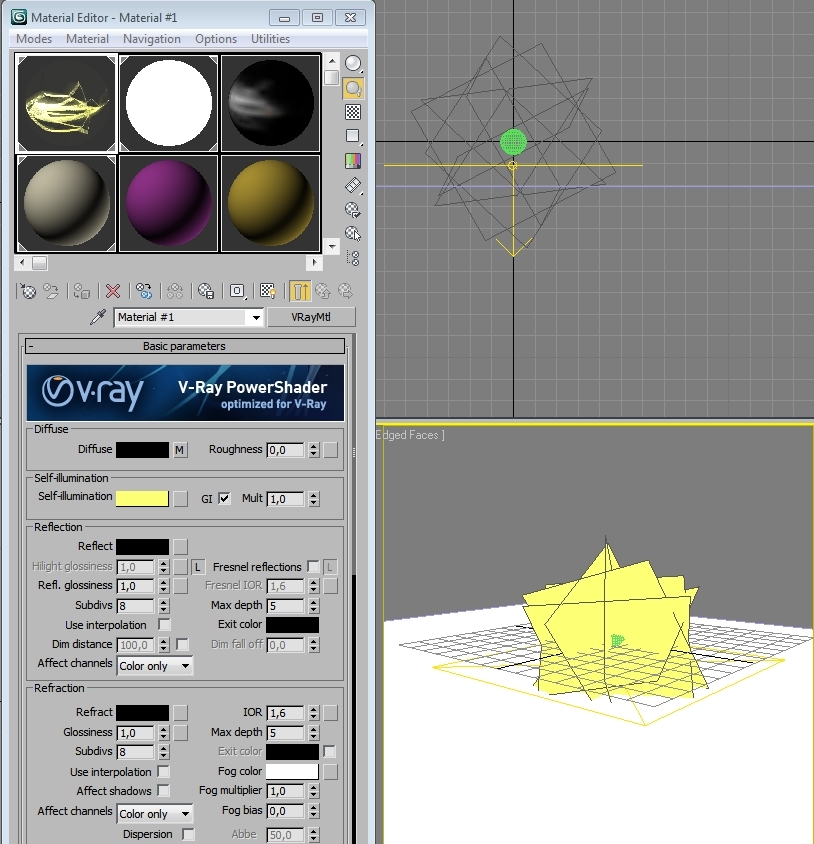Select the Pick Material from Object eyedropper
Image resolution: width=814 pixels, height=844 pixels.
coord(97,316)
